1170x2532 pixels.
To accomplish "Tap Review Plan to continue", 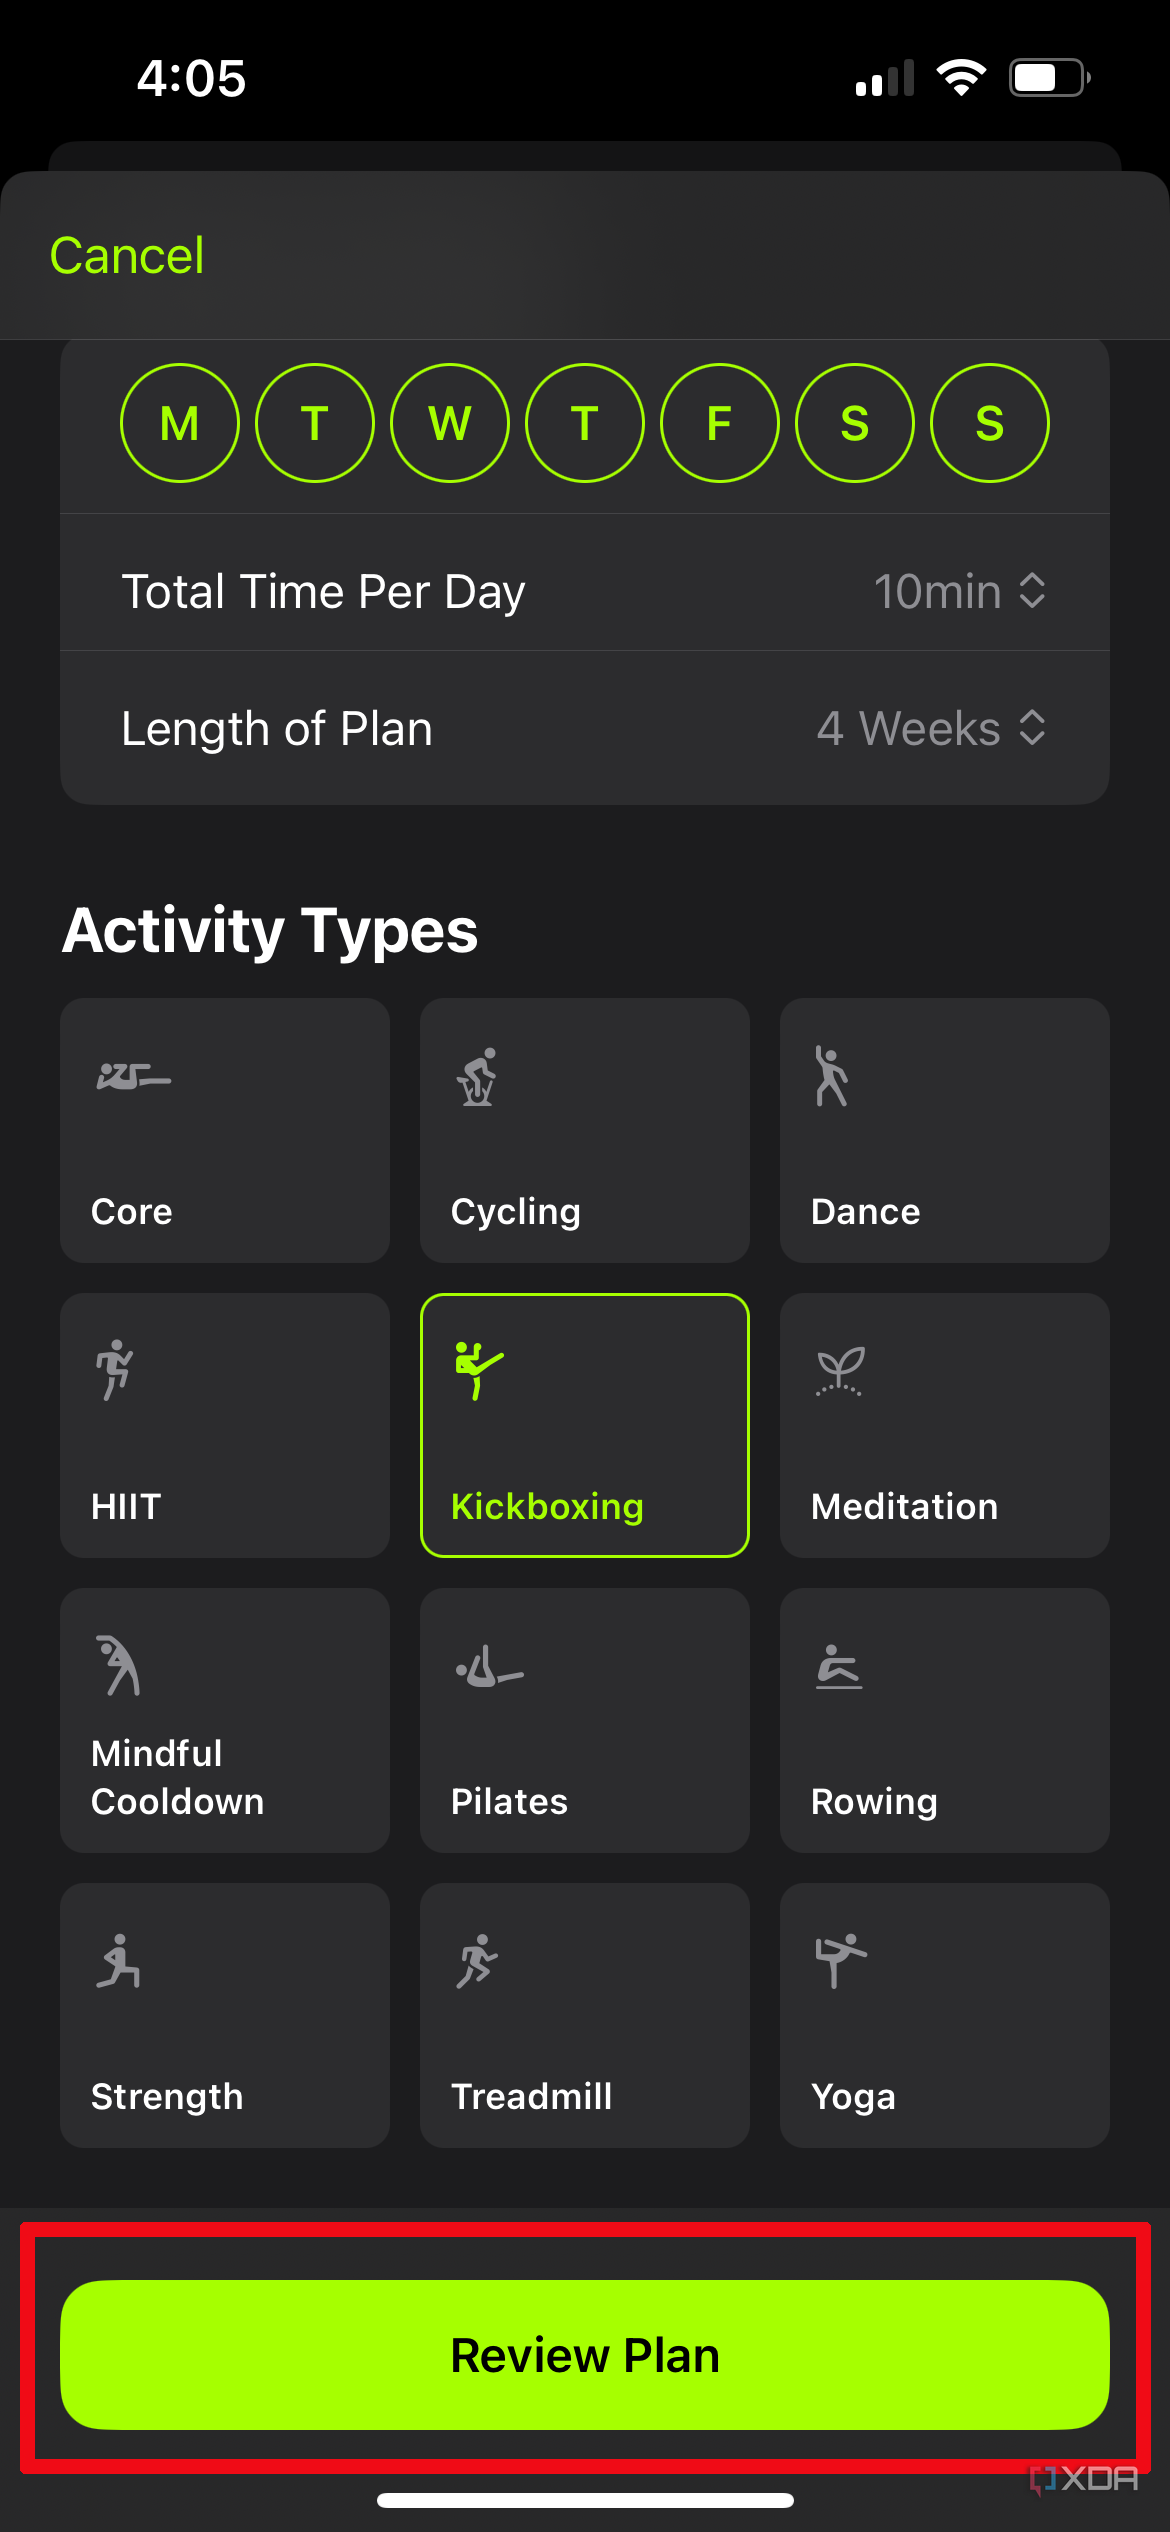I will 584,2354.
